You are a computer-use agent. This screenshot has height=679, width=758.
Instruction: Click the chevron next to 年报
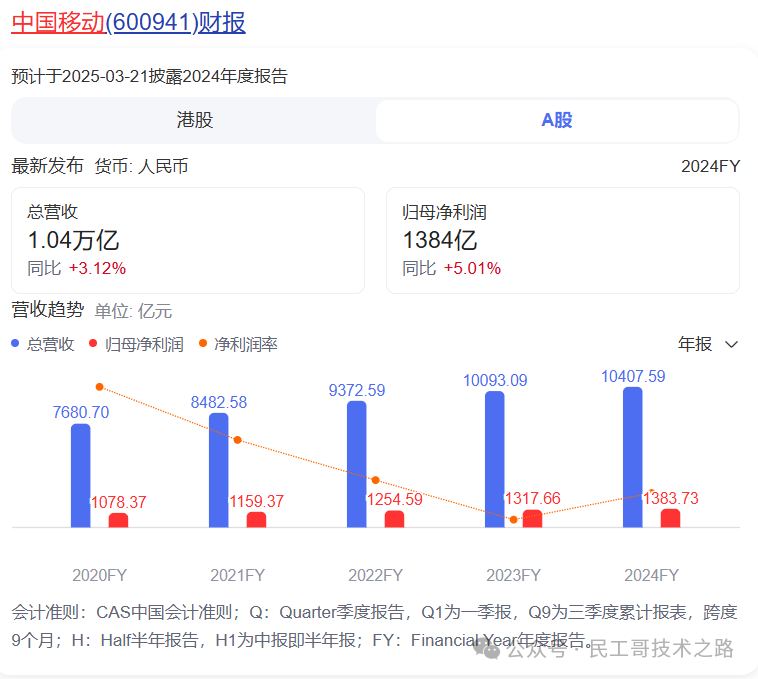731,345
